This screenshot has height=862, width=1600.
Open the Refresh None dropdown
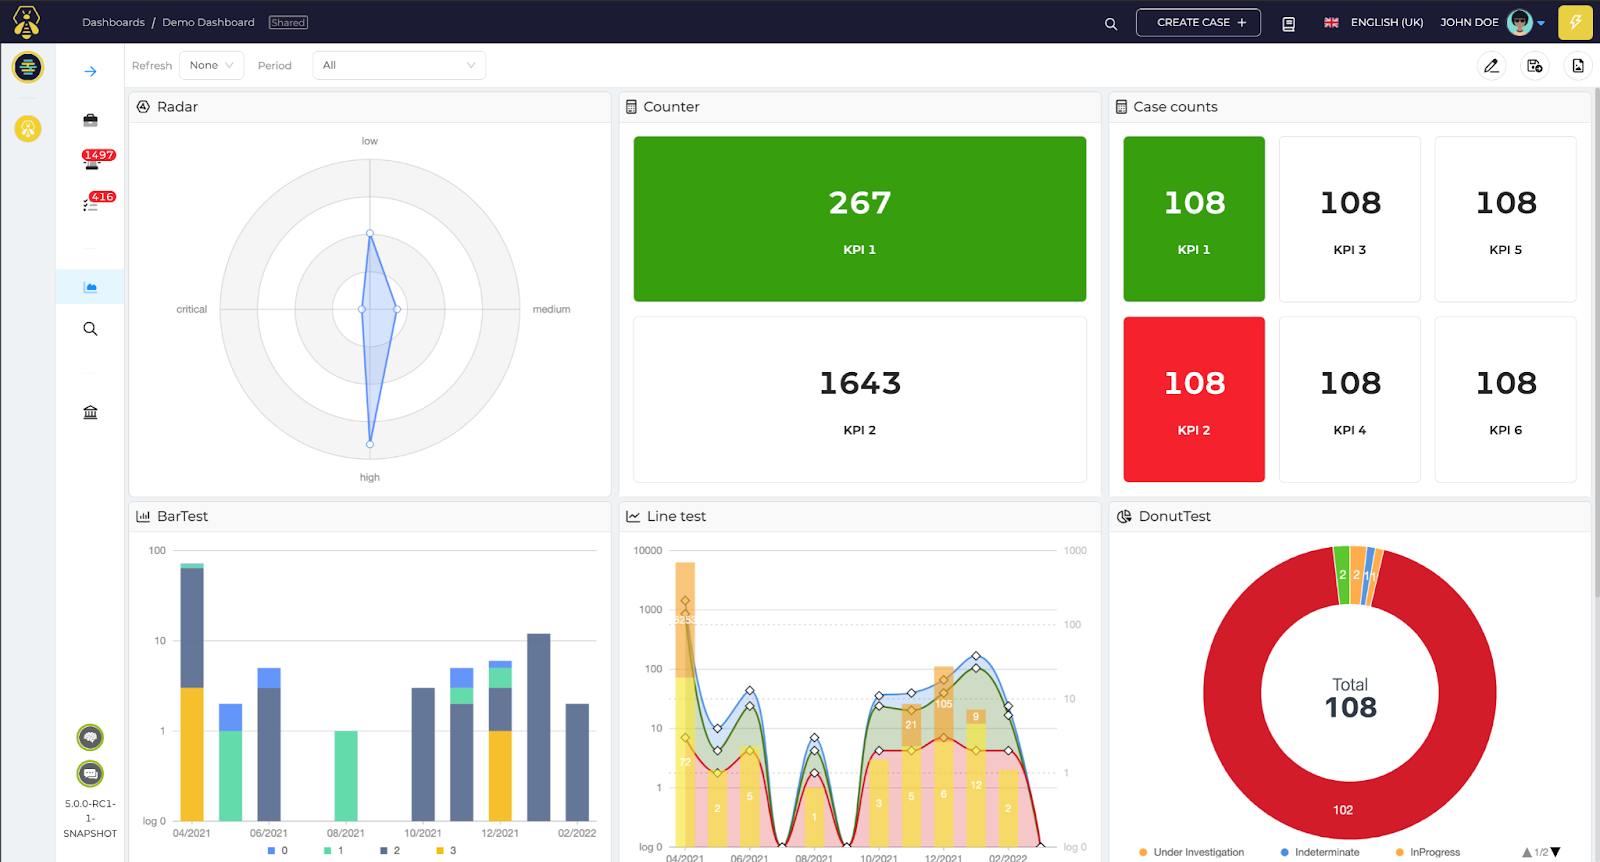pos(211,65)
